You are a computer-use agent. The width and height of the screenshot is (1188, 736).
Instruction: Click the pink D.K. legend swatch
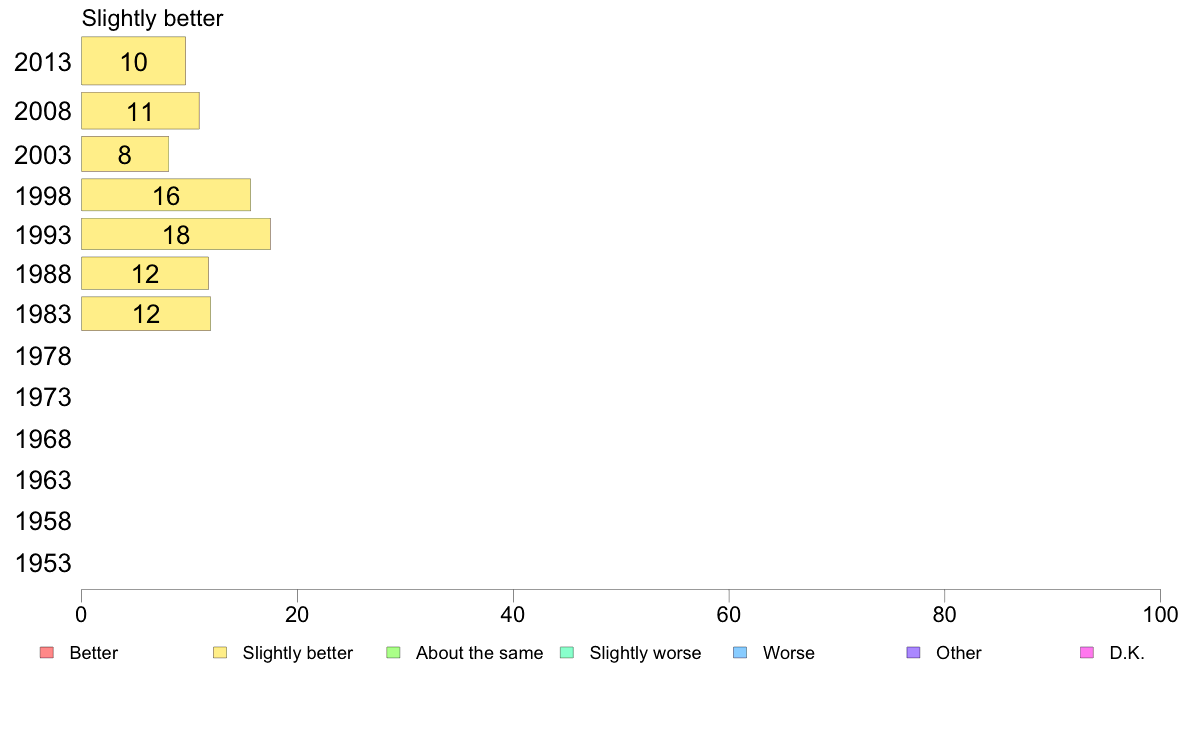tap(1087, 653)
